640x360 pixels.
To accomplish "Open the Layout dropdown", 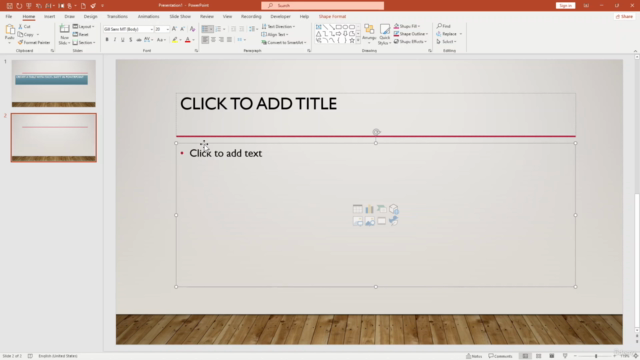I will click(x=84, y=27).
